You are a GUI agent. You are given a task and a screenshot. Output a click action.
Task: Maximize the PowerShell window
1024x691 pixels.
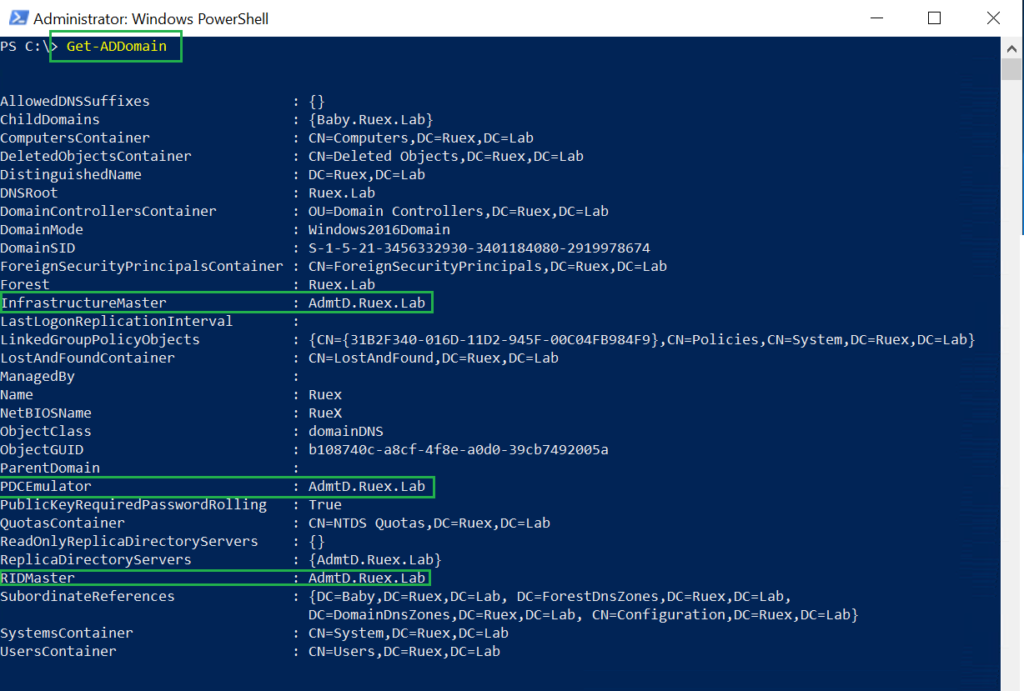point(935,18)
